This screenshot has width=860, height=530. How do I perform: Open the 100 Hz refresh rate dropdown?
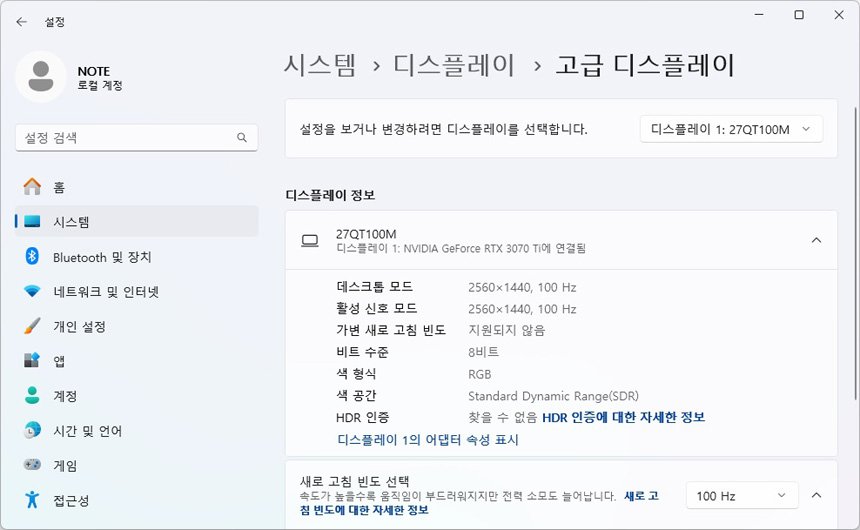[x=742, y=496]
